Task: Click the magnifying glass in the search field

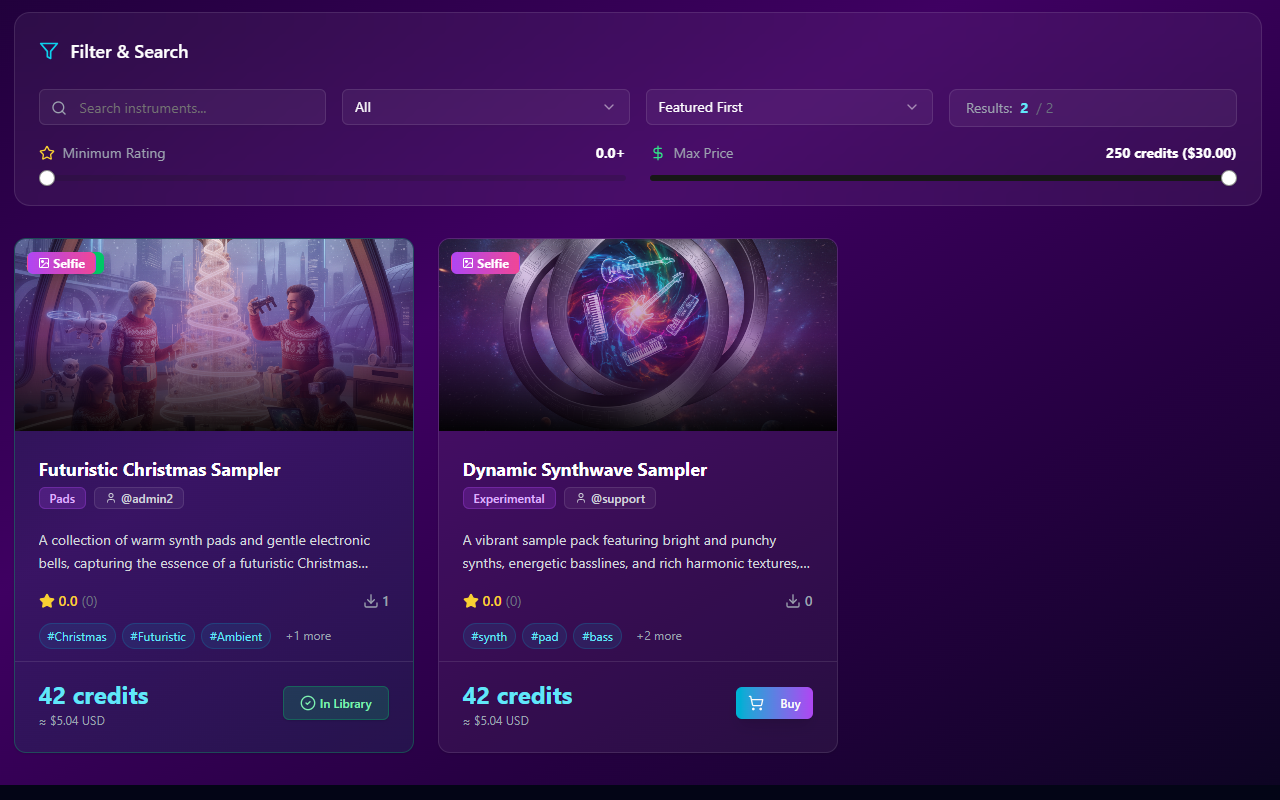Action: 59,107
